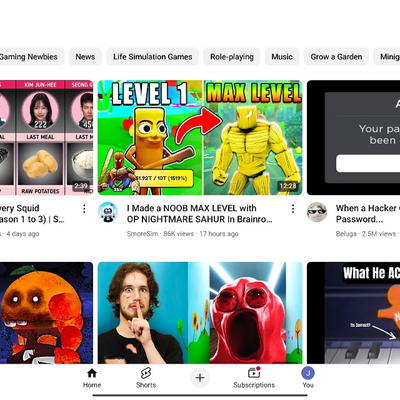This screenshot has width=400, height=400.
Task: Open the 'When a Hacker' video title
Action: [x=368, y=214]
